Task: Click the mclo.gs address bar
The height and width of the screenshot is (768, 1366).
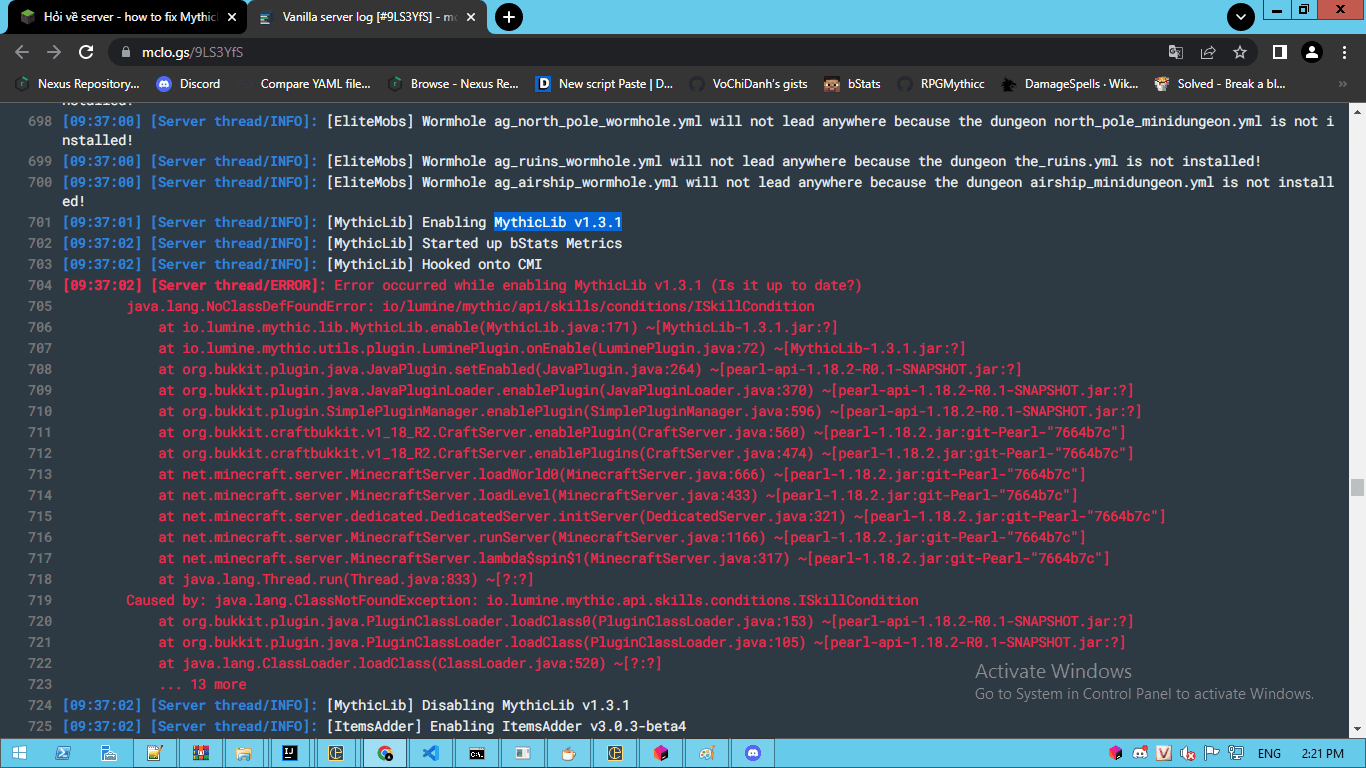Action: tap(640, 52)
